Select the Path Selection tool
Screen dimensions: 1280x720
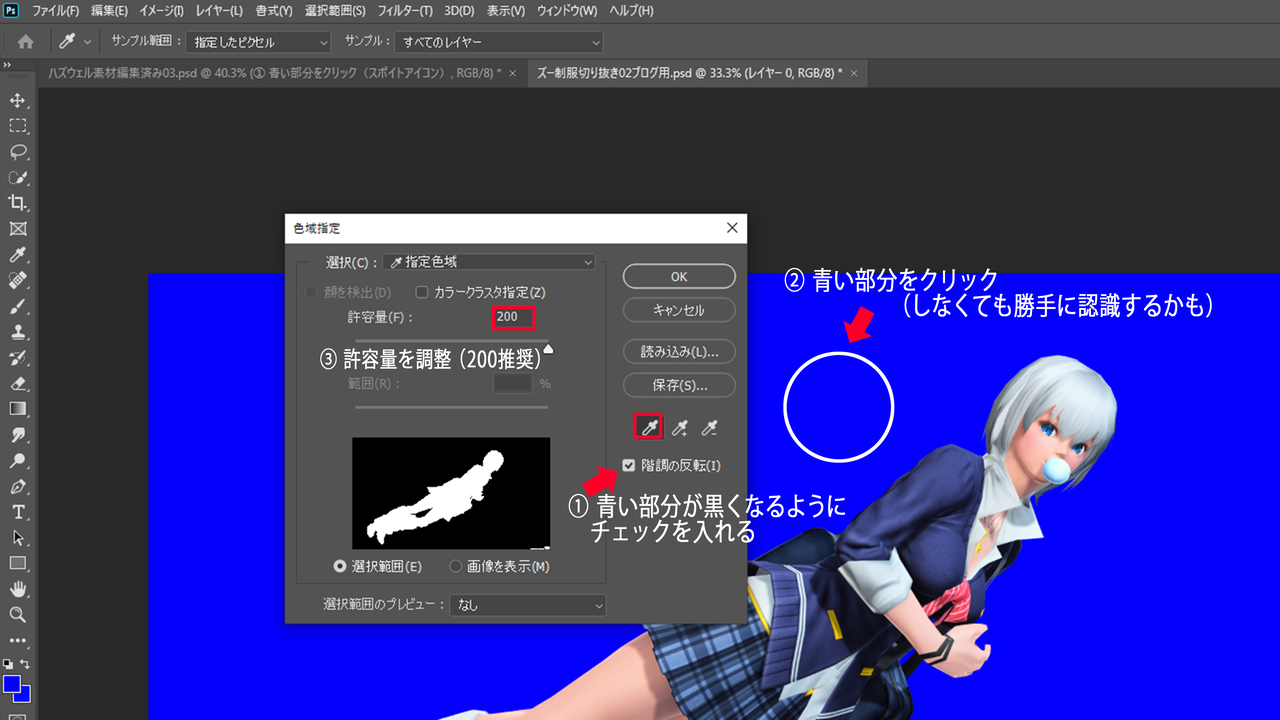point(18,538)
